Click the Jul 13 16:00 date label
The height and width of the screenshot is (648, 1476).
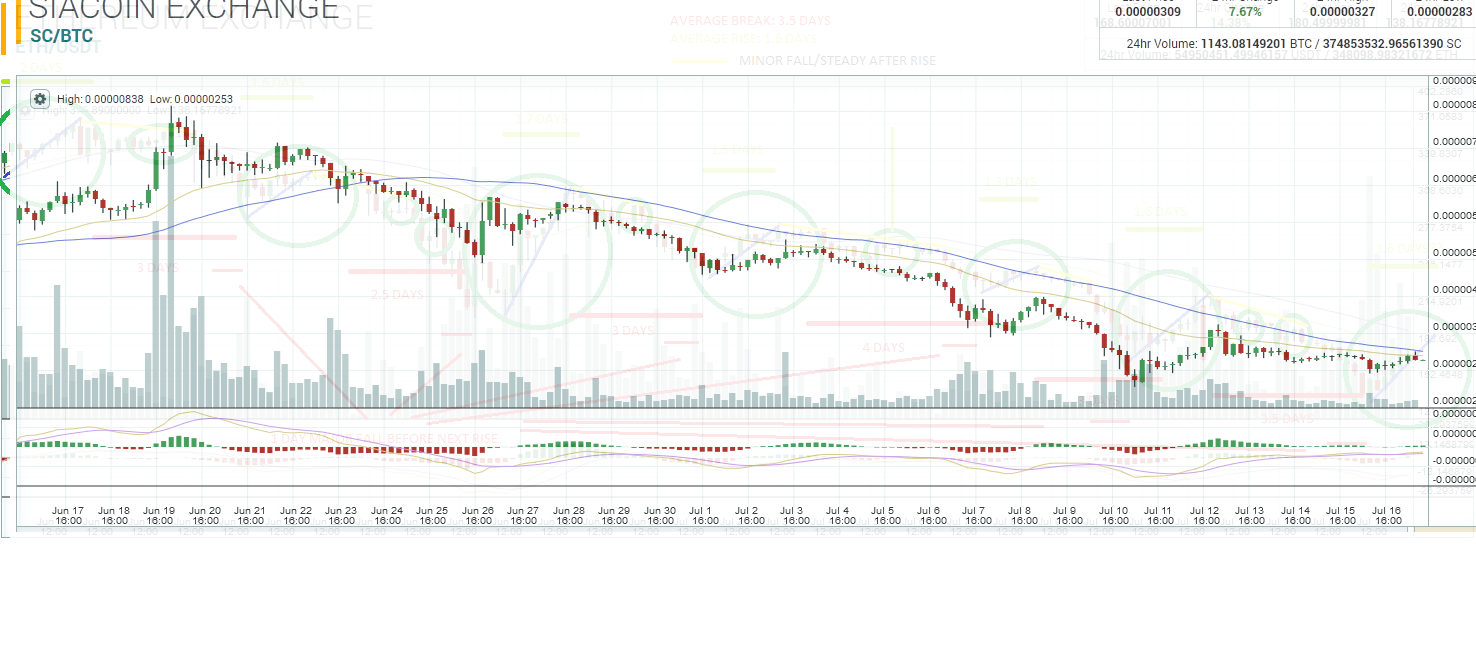1250,515
